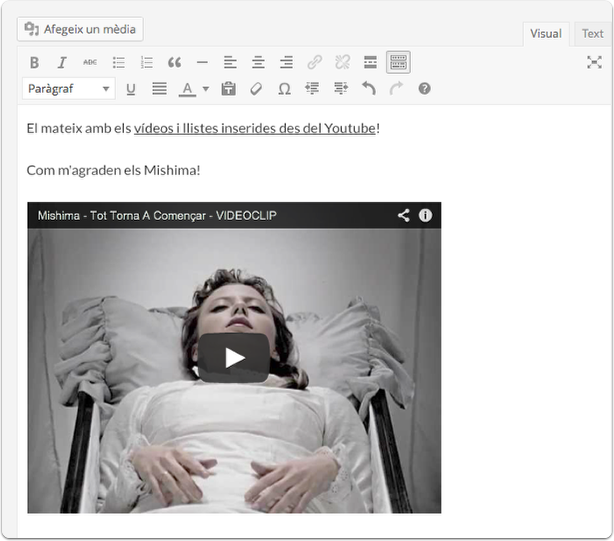The image size is (614, 541).
Task: Click the video title Mishima - Tot Torna A Començar
Action: [157, 215]
